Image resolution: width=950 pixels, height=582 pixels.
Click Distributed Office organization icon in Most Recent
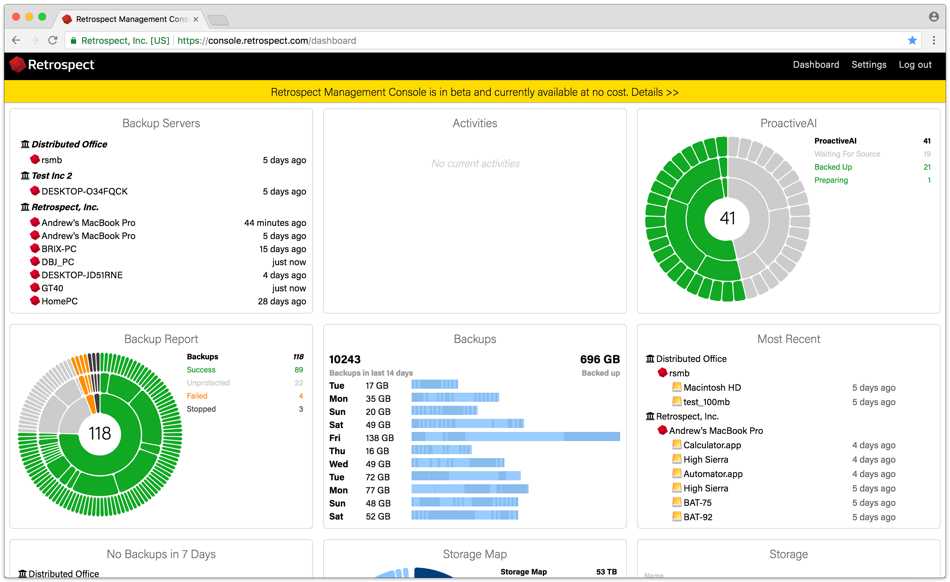pyautogui.click(x=649, y=359)
